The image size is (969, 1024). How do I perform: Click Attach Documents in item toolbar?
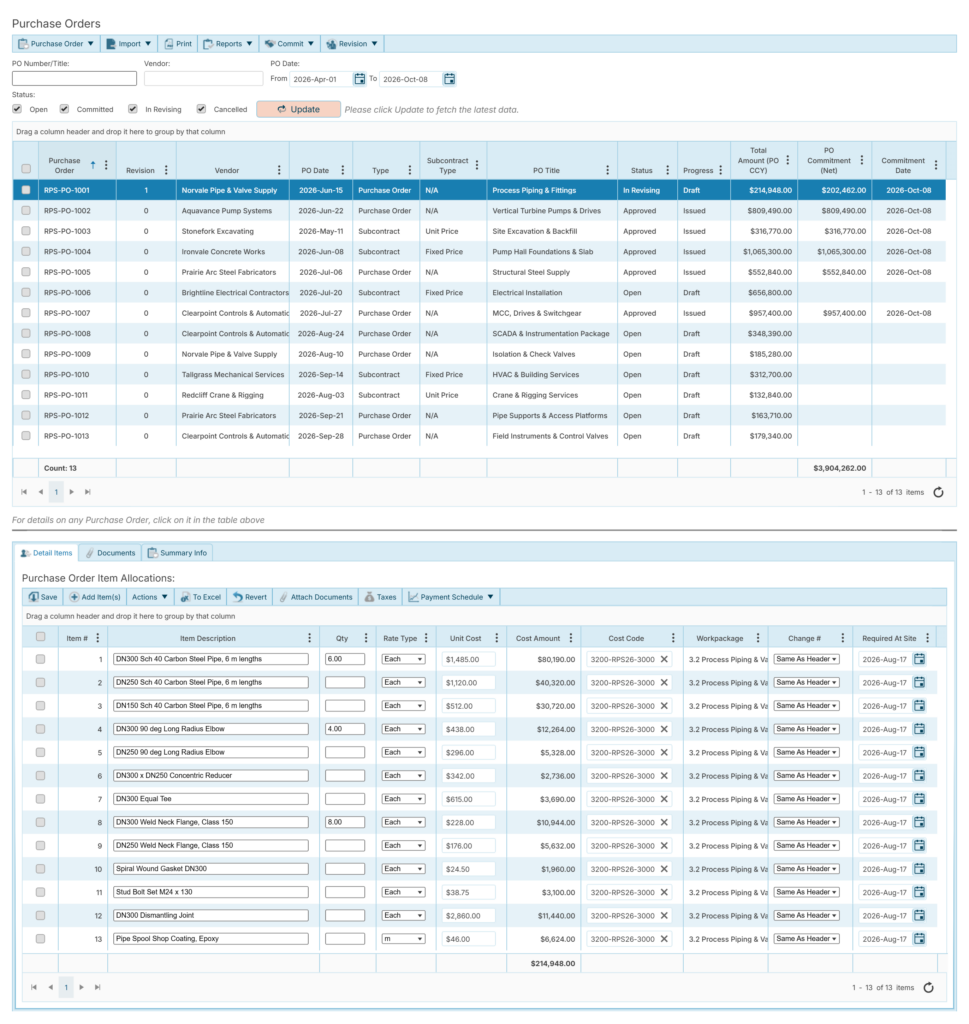[x=316, y=597]
